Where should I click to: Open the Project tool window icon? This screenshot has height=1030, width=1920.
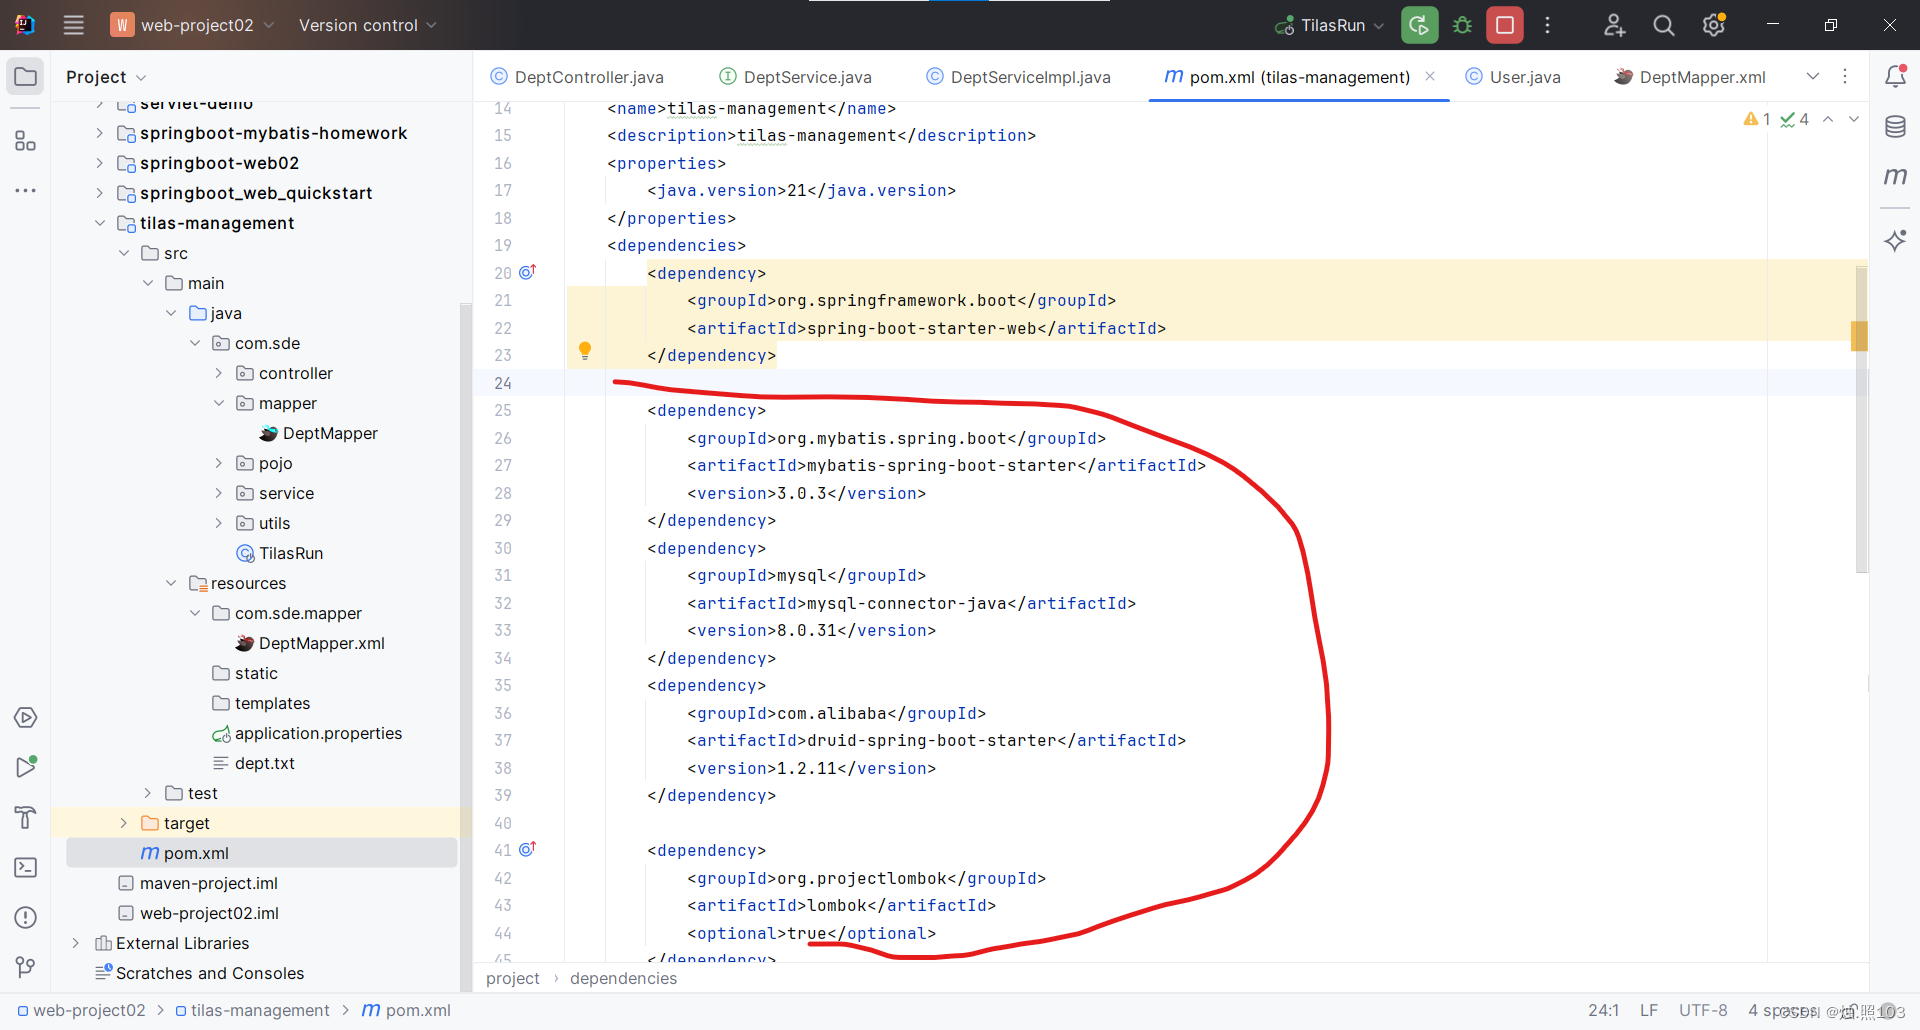(26, 77)
